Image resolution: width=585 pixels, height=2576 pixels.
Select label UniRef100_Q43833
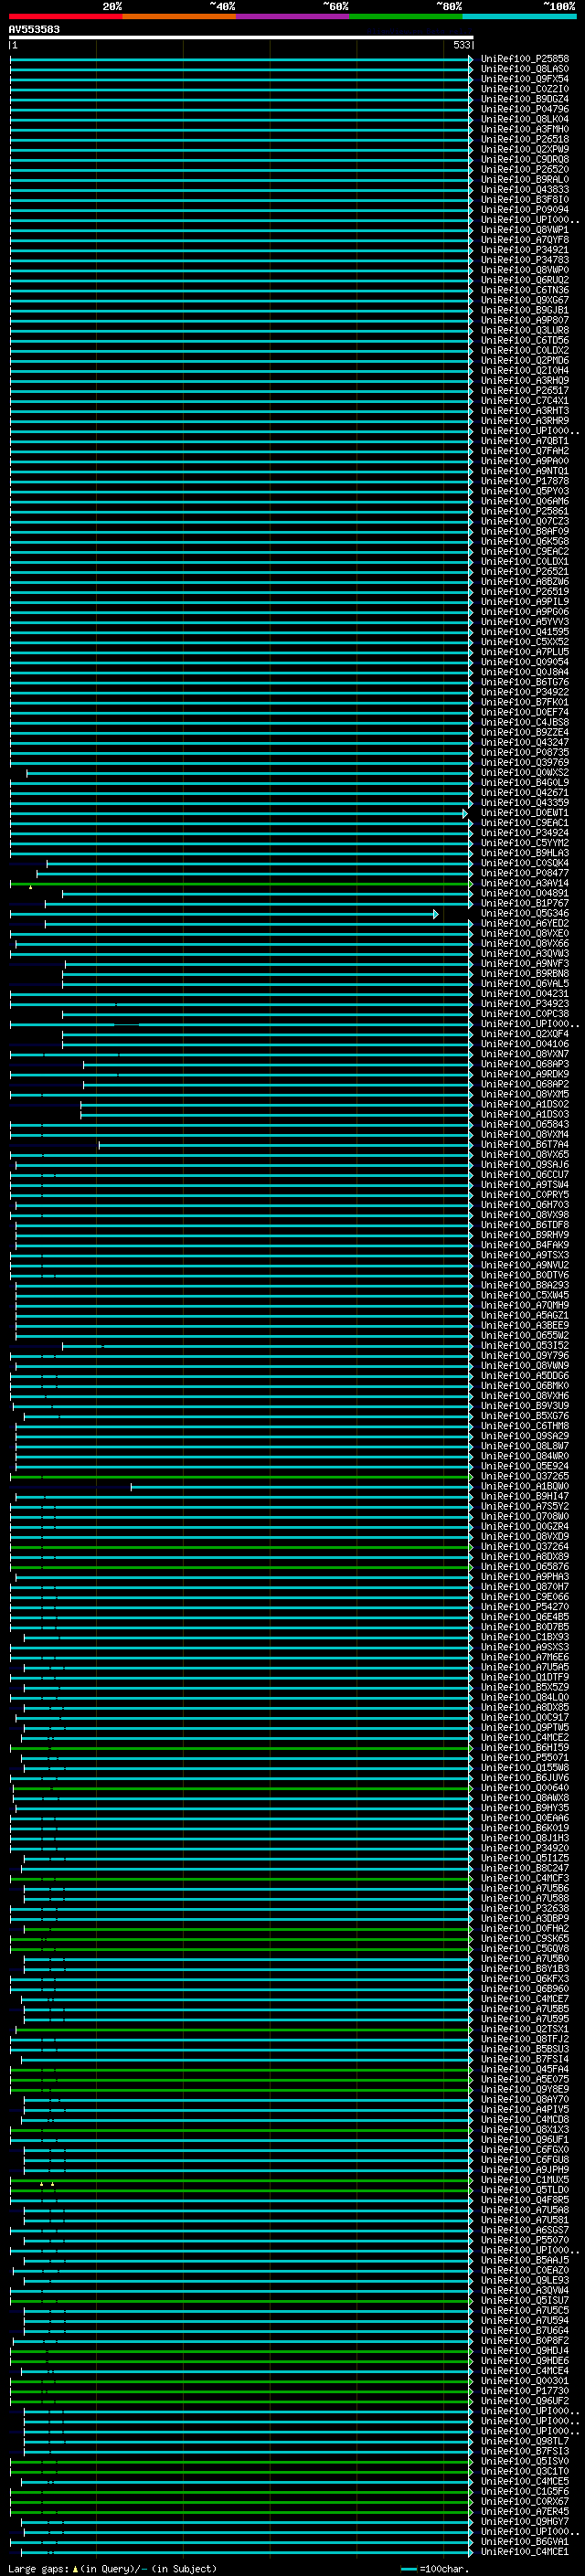pos(524,190)
